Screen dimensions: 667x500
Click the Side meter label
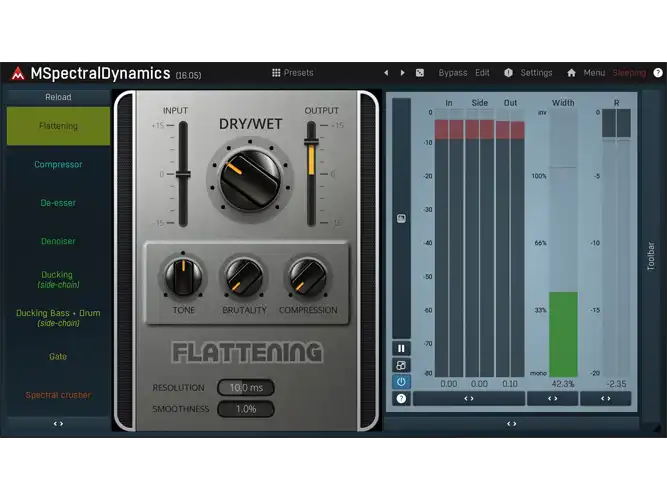coord(479,103)
